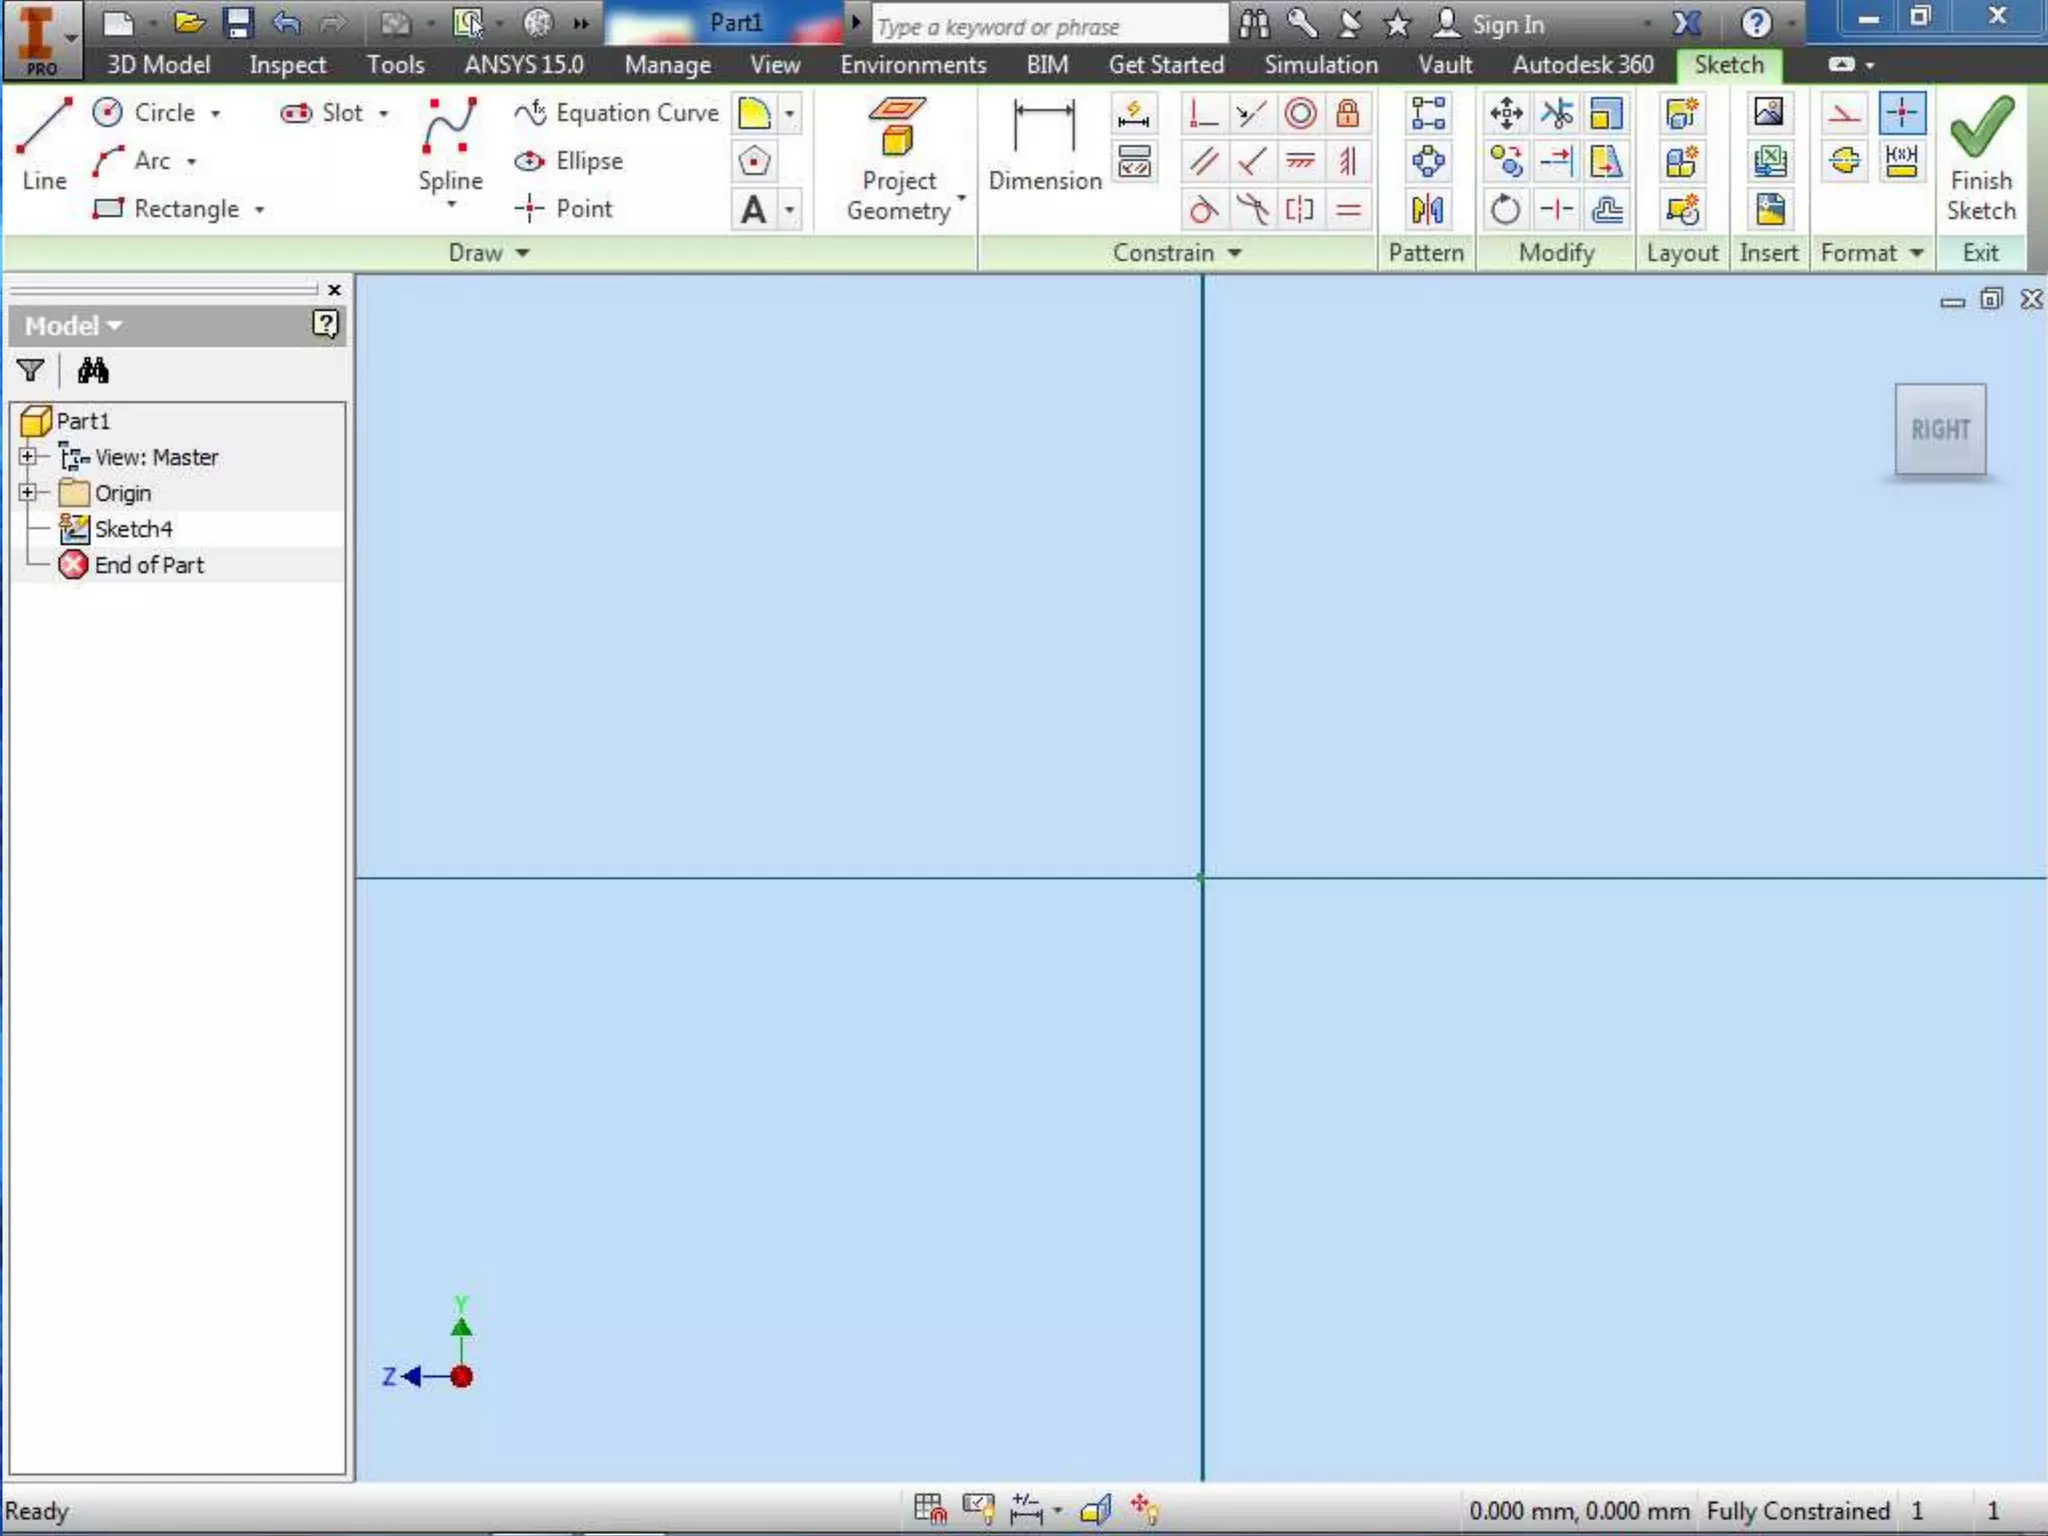The height and width of the screenshot is (1536, 2048).
Task: Click the Project Geometry tool icon
Action: (x=897, y=127)
